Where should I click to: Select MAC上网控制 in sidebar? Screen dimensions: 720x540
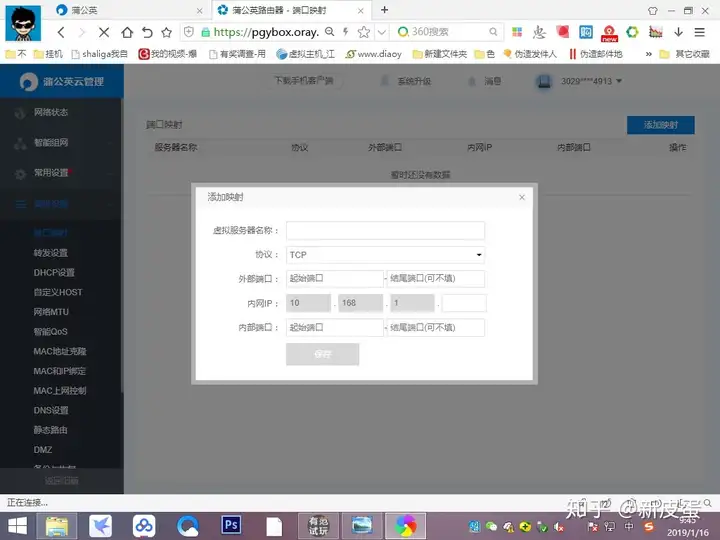pyautogui.click(x=60, y=391)
